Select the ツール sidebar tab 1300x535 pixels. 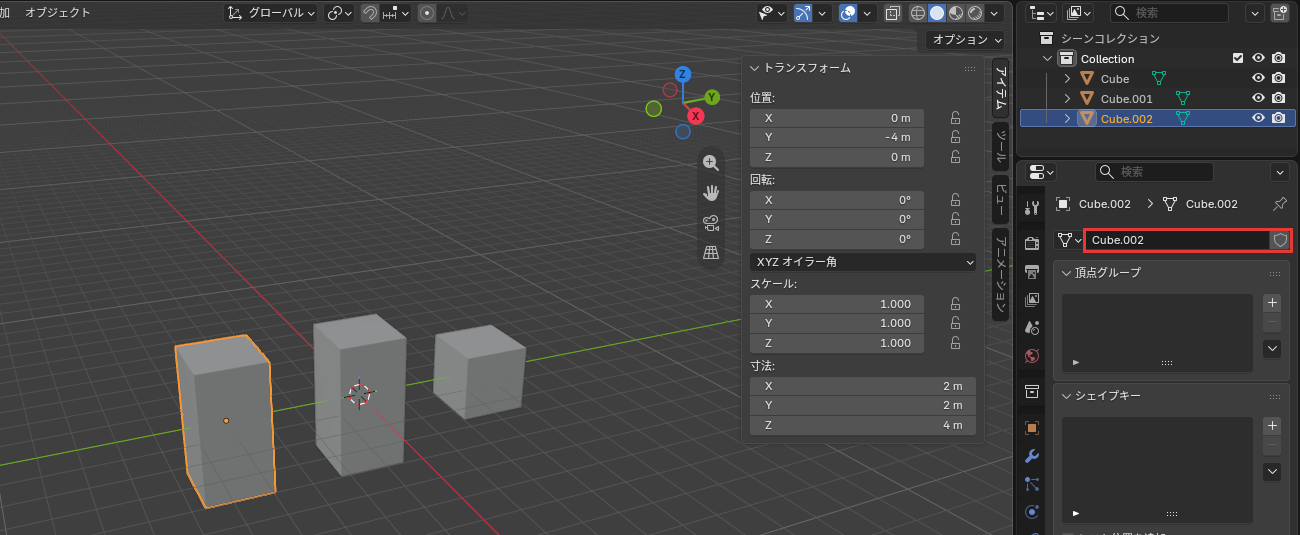click(1000, 146)
